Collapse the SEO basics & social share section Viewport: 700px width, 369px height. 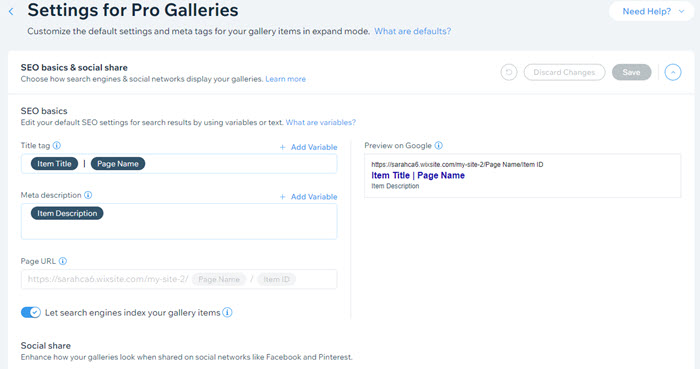pos(673,72)
